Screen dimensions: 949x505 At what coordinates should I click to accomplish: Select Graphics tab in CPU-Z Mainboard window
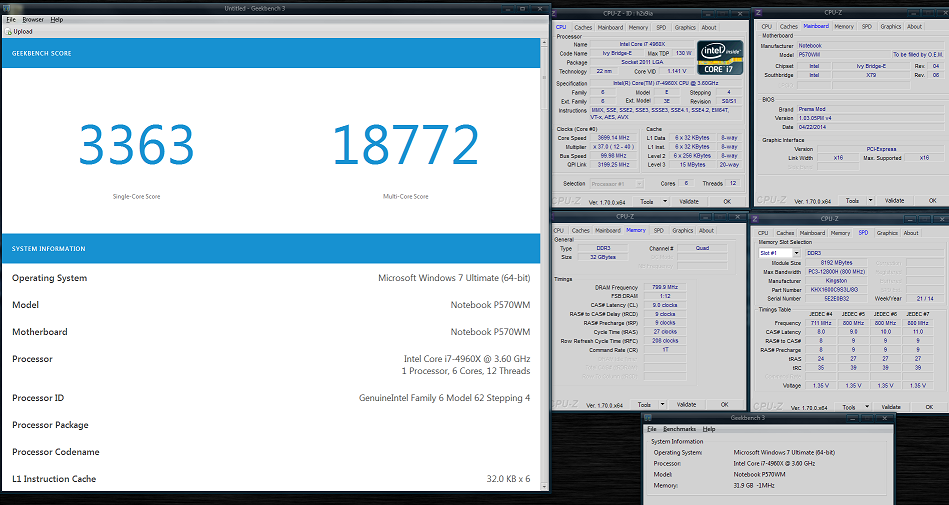pyautogui.click(x=891, y=27)
